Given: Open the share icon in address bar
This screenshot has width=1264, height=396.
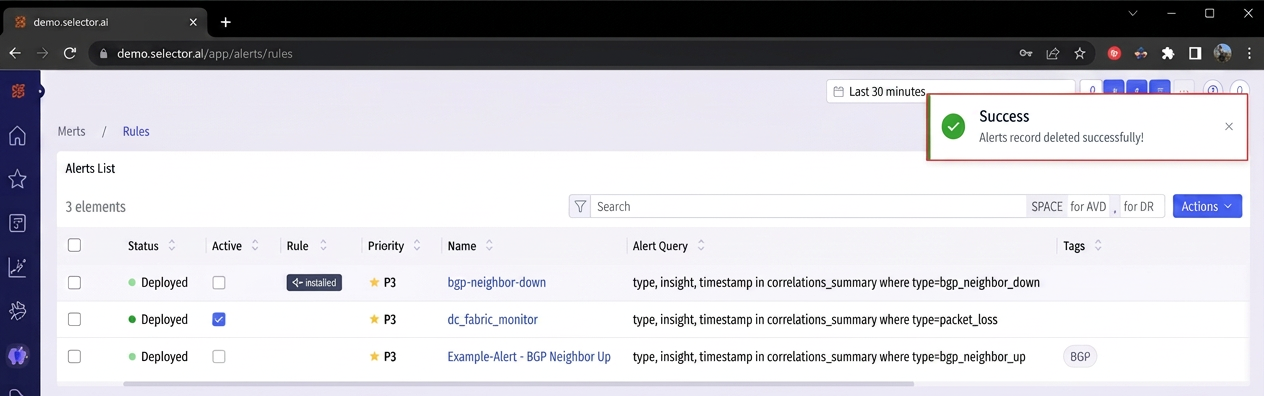Looking at the screenshot, I should [1053, 53].
